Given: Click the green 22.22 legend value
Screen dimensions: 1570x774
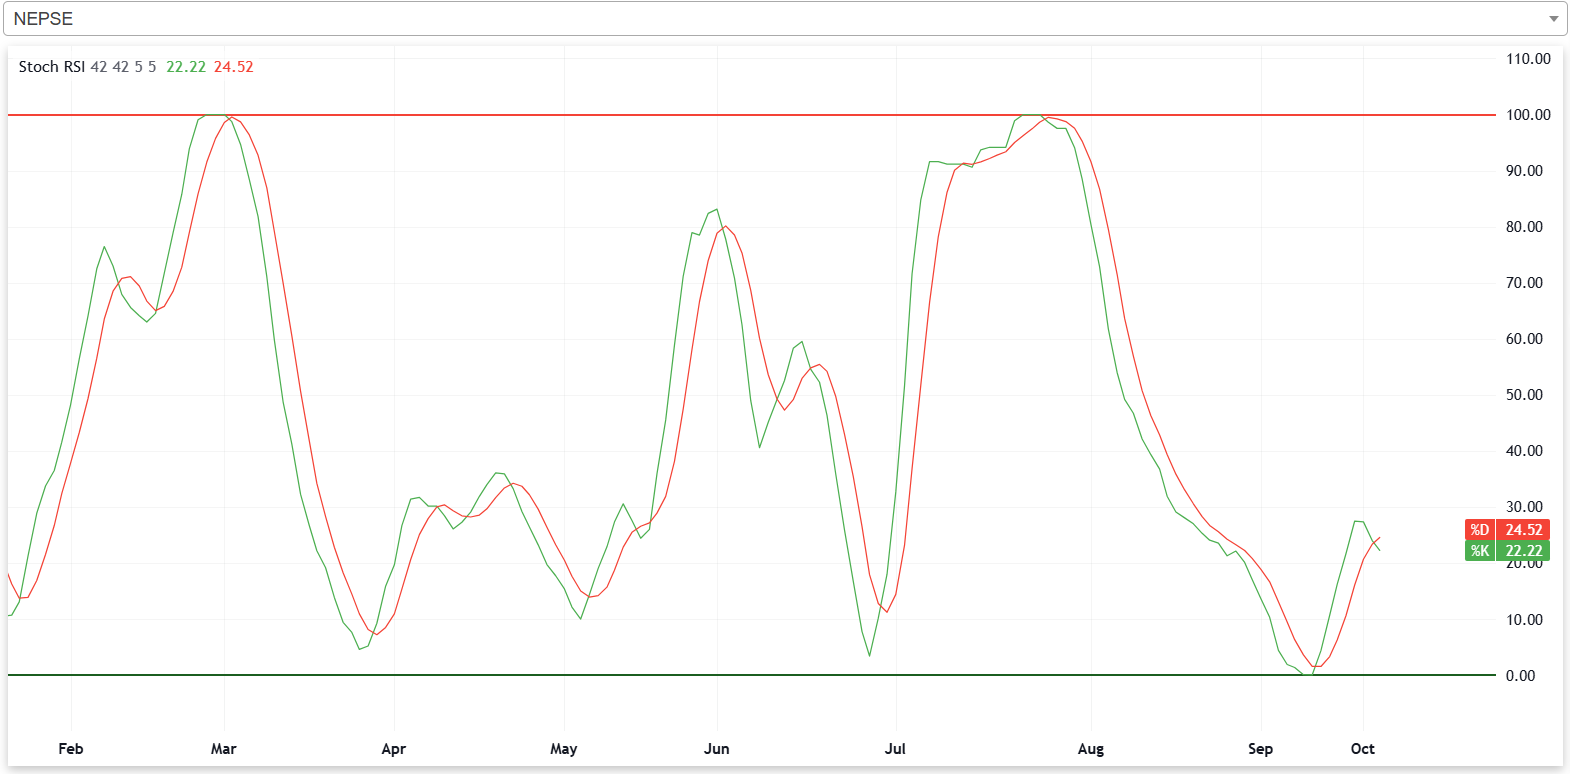Looking at the screenshot, I should coord(186,67).
